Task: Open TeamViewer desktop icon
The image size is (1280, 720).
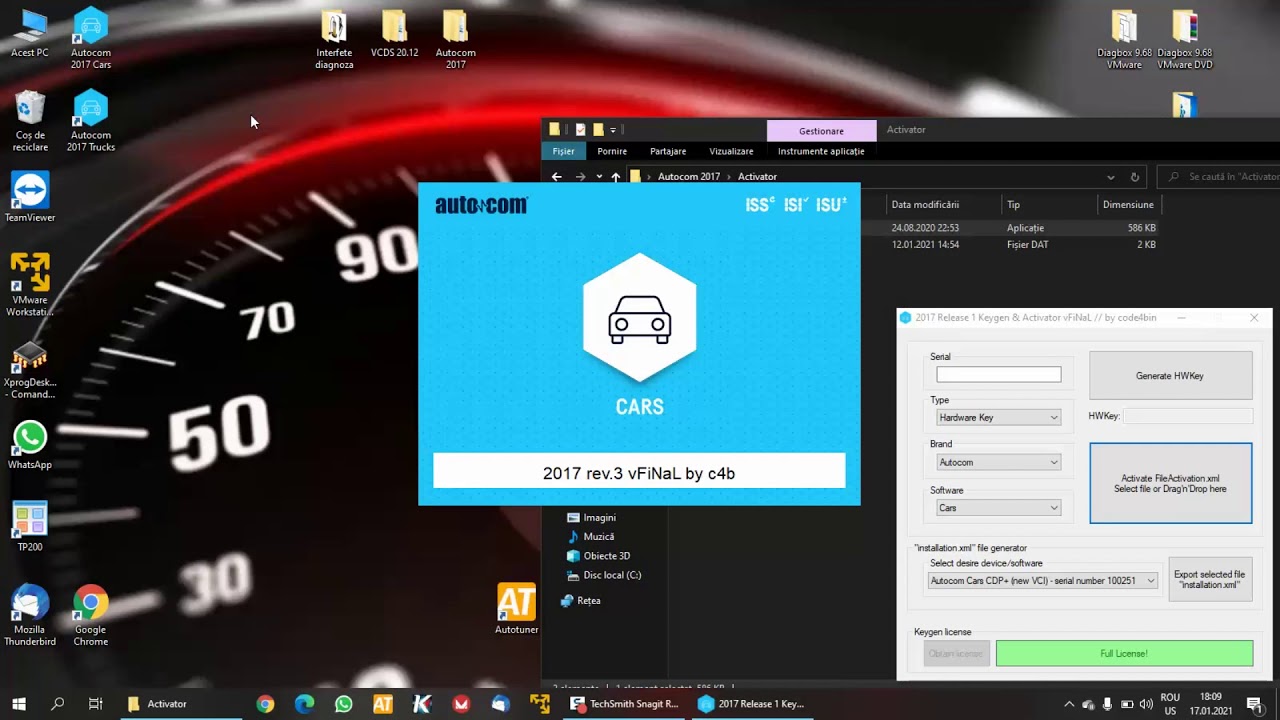Action: pos(30,197)
